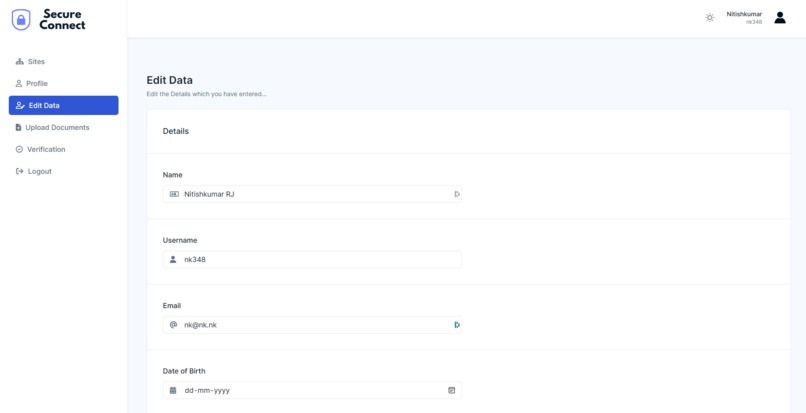
Task: Select the Edit Data menu item
Action: [x=64, y=105]
